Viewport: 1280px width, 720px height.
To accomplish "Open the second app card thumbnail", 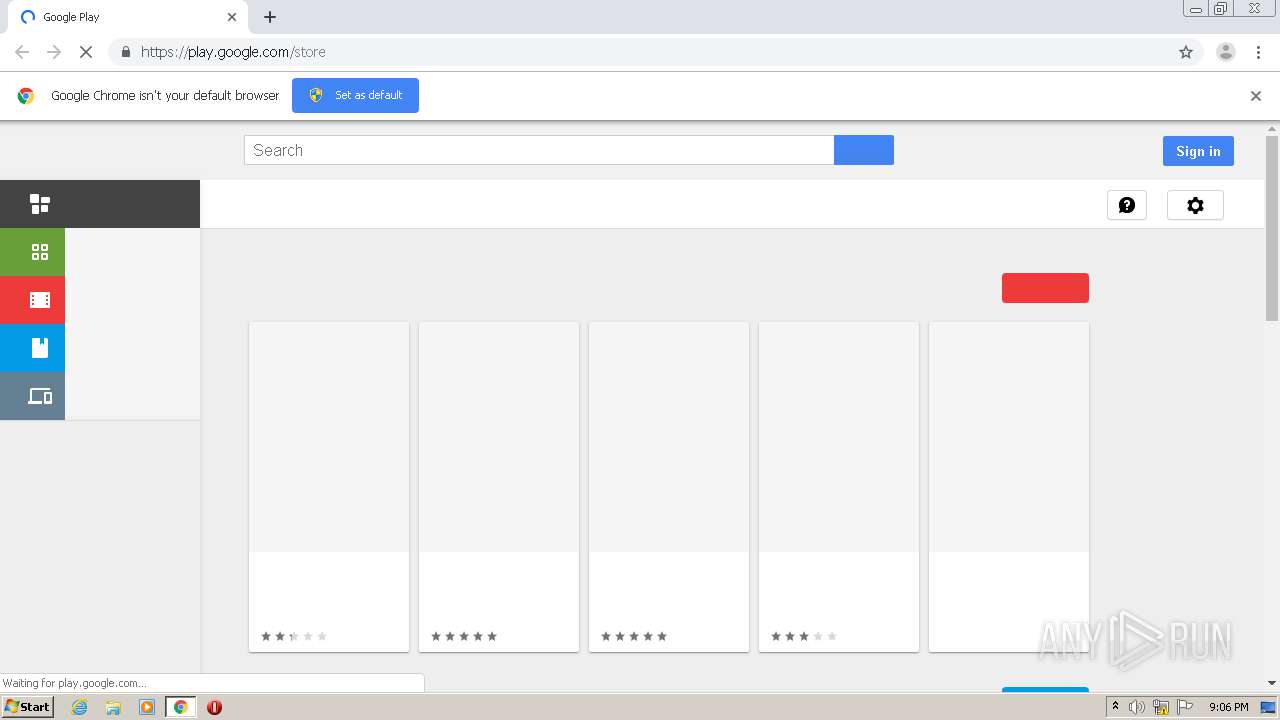I will pyautogui.click(x=499, y=437).
